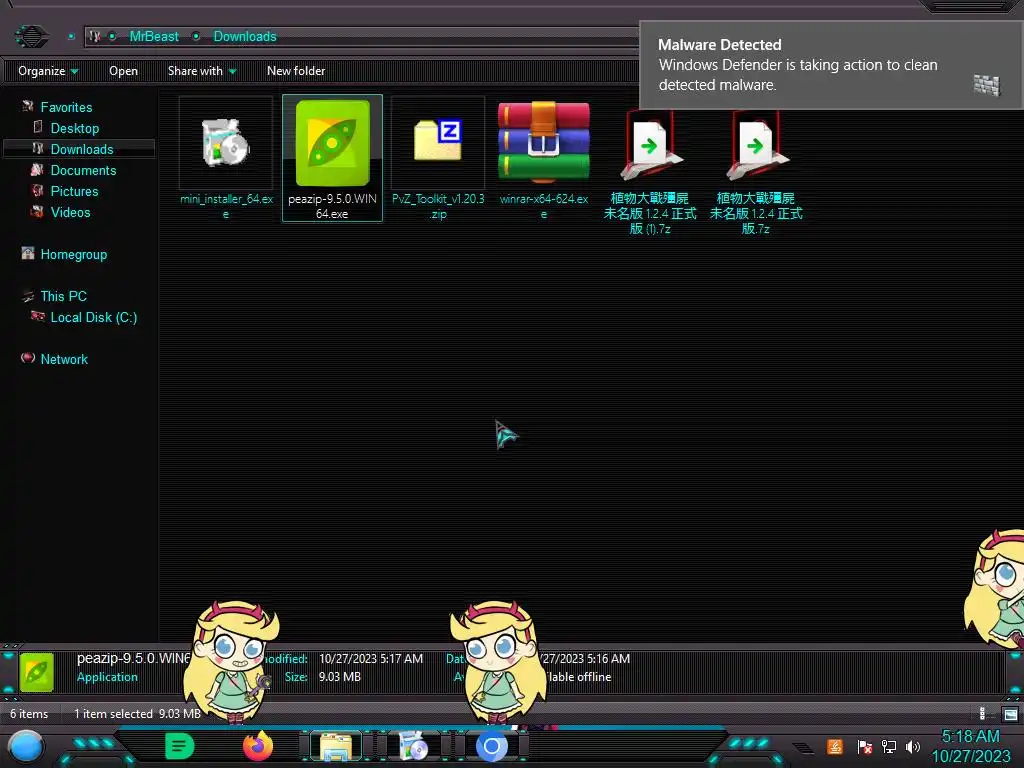
Task: Open Documents in the sidebar
Action: coord(83,170)
